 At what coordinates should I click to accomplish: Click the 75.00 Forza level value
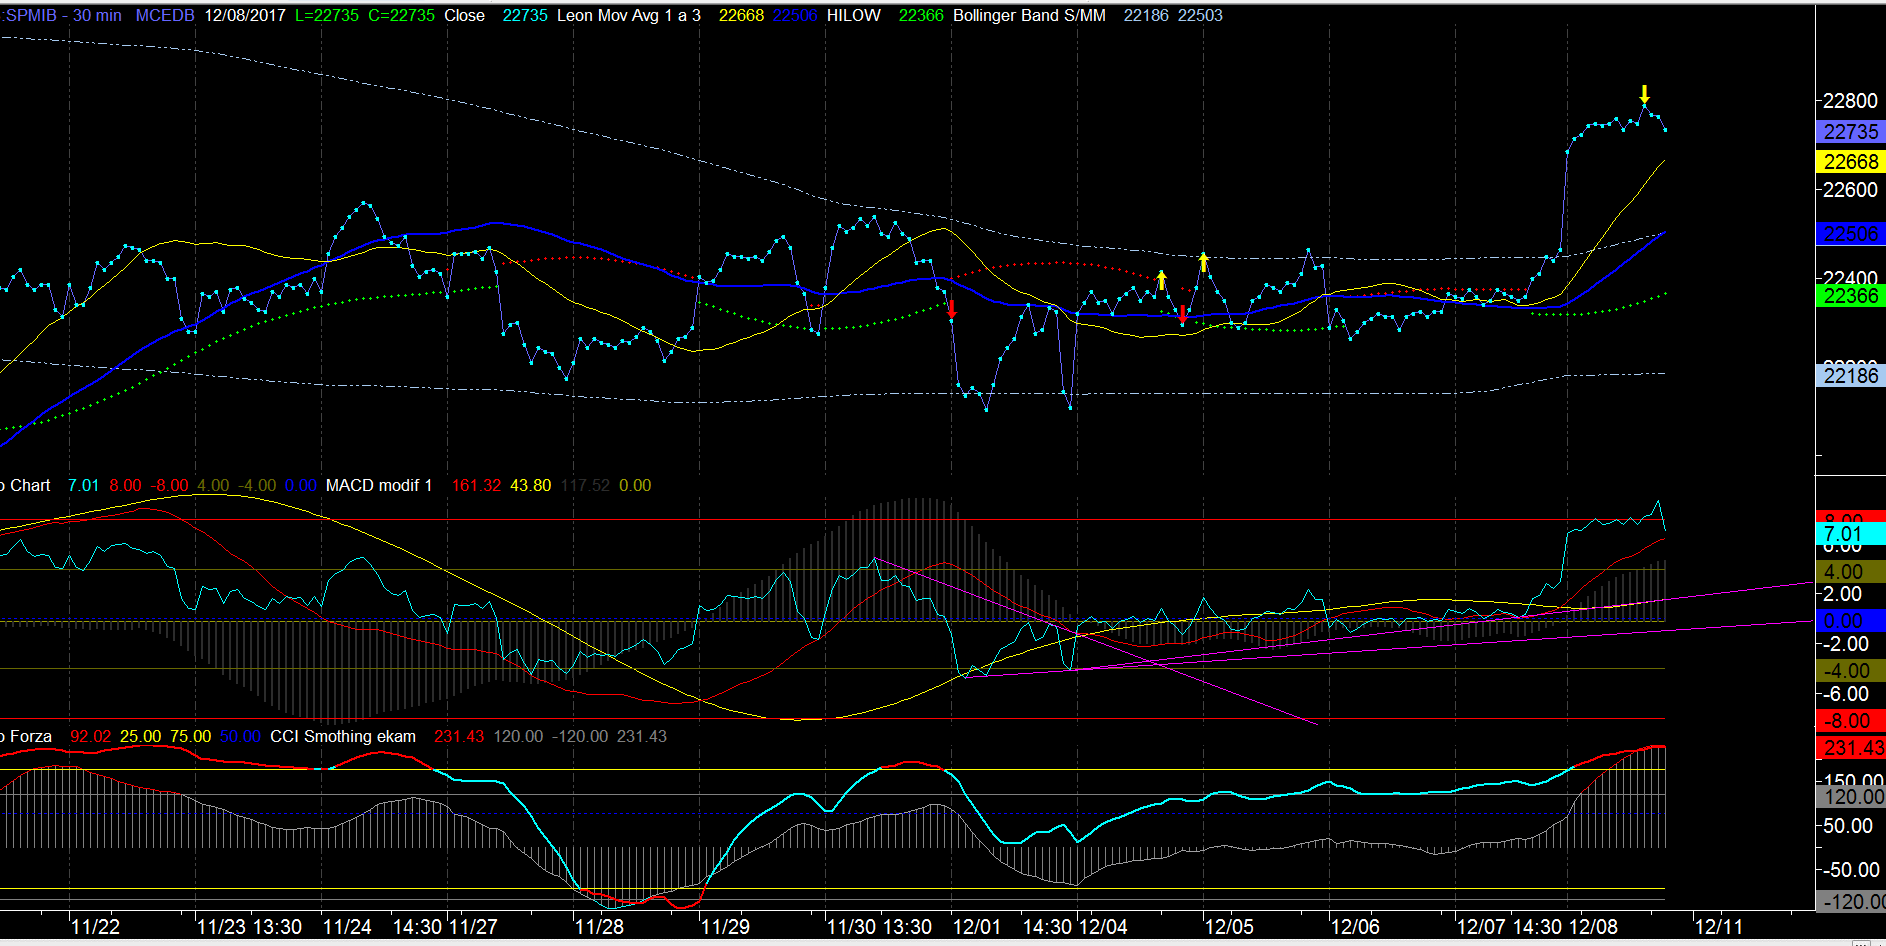click(x=190, y=737)
